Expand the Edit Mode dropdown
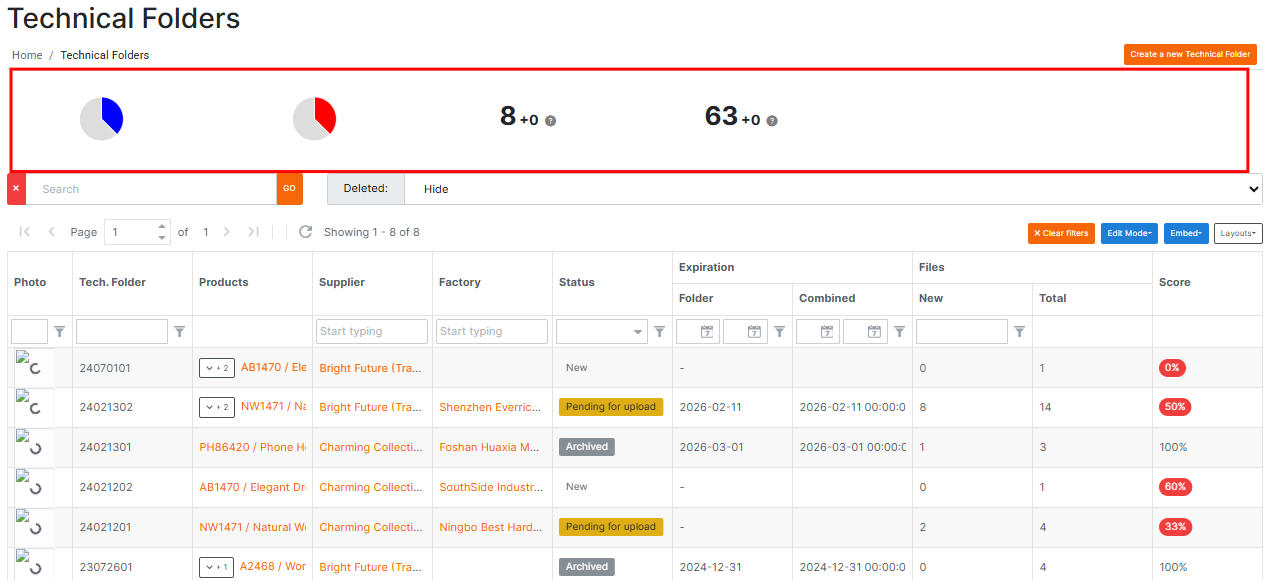Image resolution: width=1264 pixels, height=580 pixels. click(1129, 233)
